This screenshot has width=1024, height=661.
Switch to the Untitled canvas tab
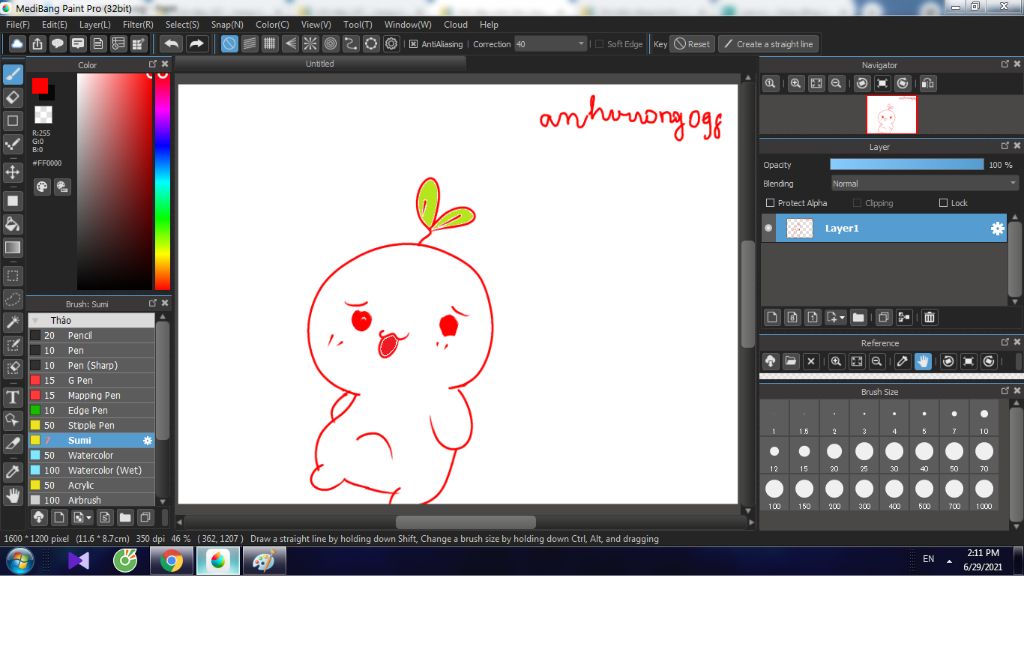tap(320, 63)
